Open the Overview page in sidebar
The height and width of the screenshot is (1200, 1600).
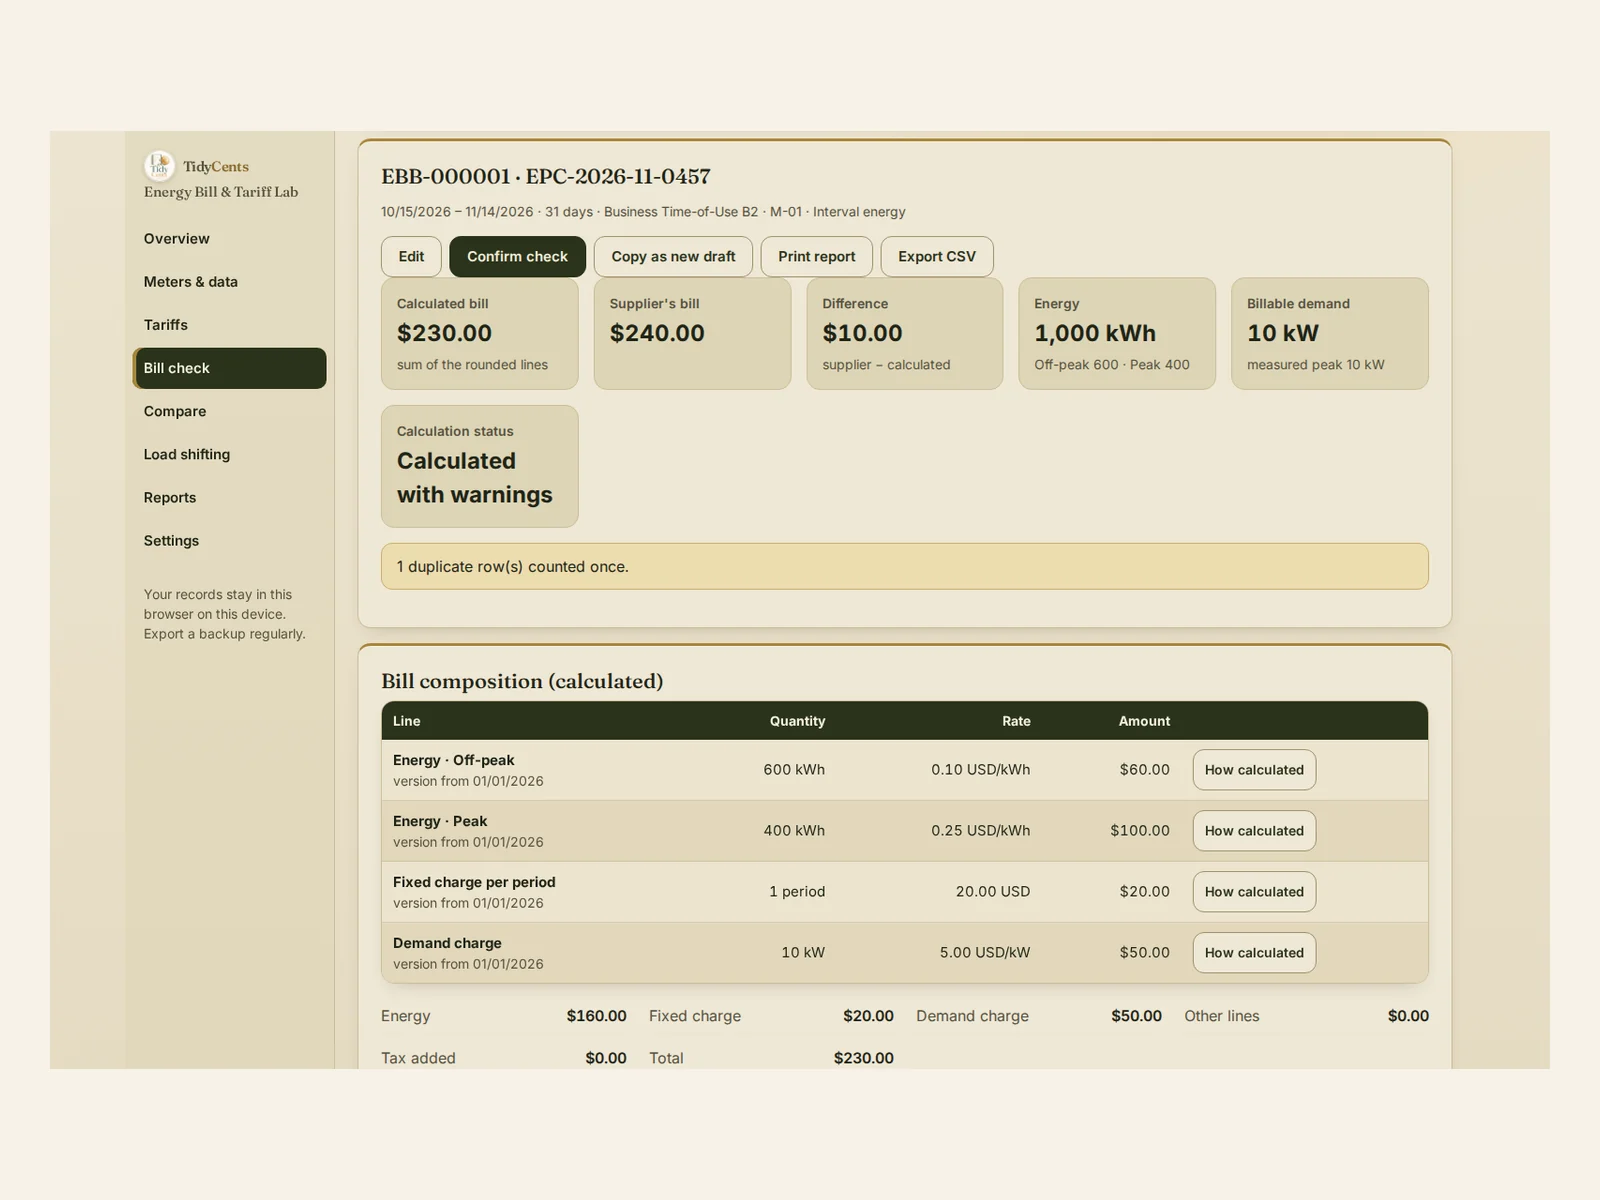pos(229,239)
